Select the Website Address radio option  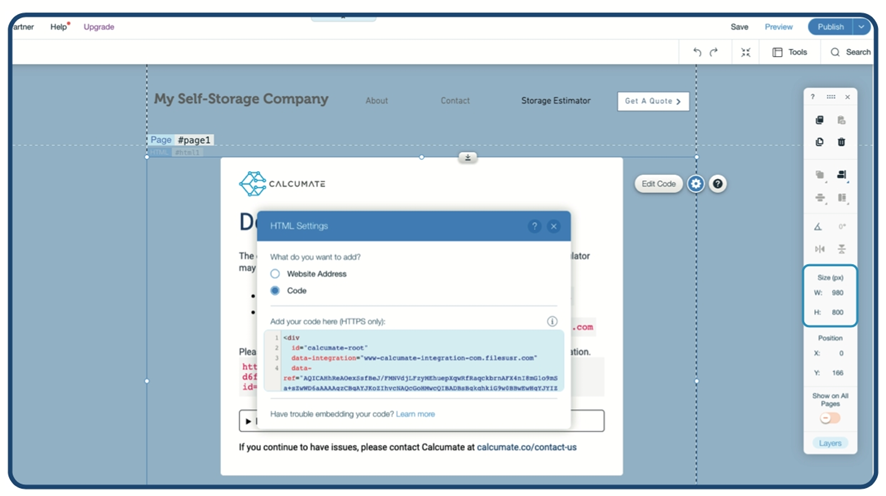pos(275,273)
